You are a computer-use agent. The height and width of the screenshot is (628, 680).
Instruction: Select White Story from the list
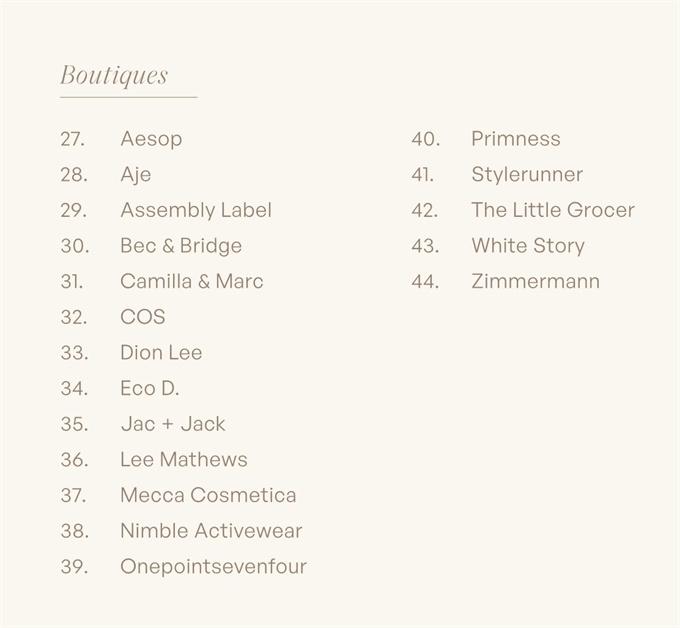click(x=528, y=246)
